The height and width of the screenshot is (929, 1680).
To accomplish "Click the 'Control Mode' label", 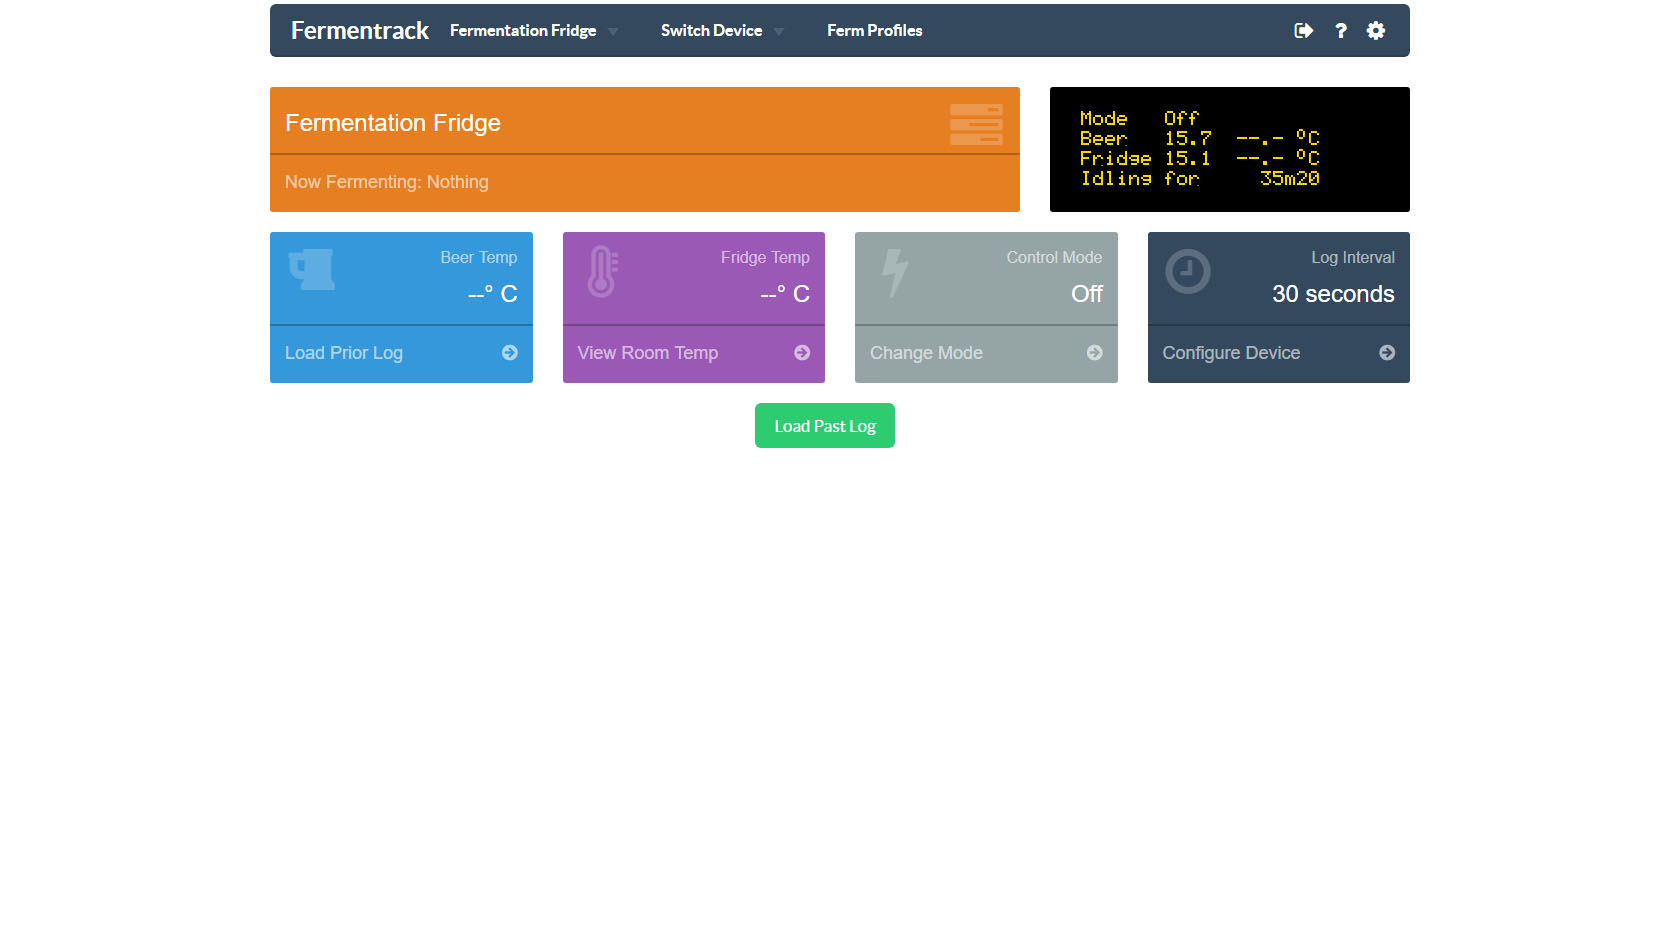I will (x=1054, y=258).
